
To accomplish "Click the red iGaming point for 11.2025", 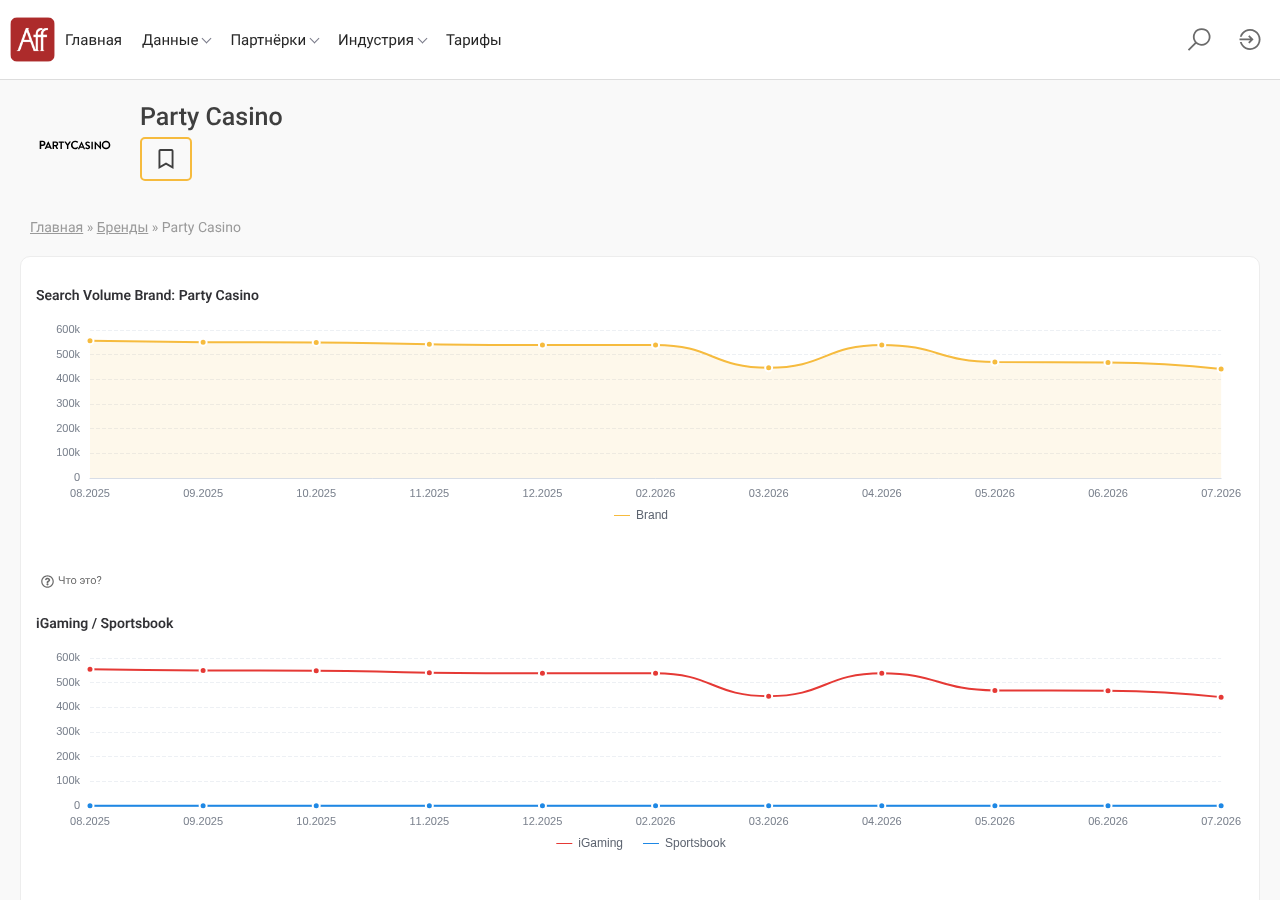I will pos(429,673).
